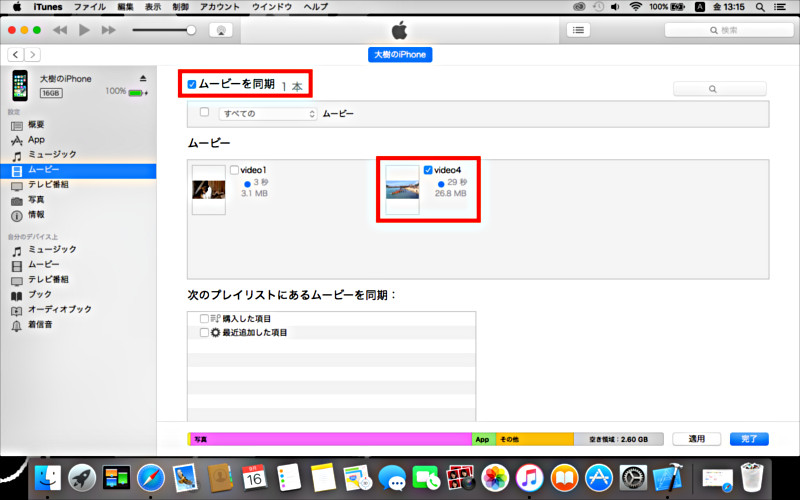This screenshot has height=500, width=800.
Task: Open the 制御 menu
Action: [x=180, y=7]
